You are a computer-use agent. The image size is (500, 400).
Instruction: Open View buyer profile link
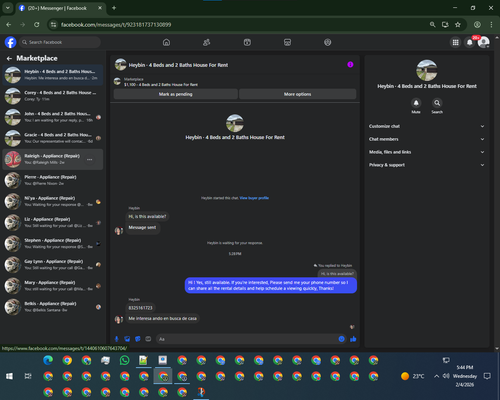[x=254, y=198]
